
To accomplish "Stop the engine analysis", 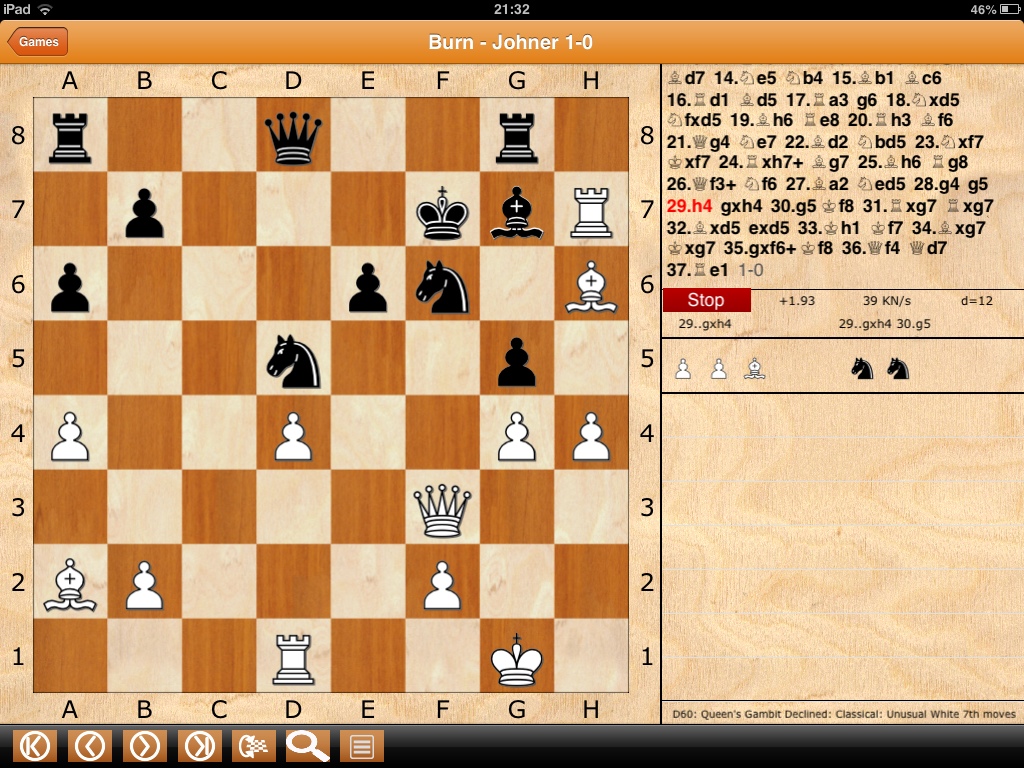I will pos(706,300).
